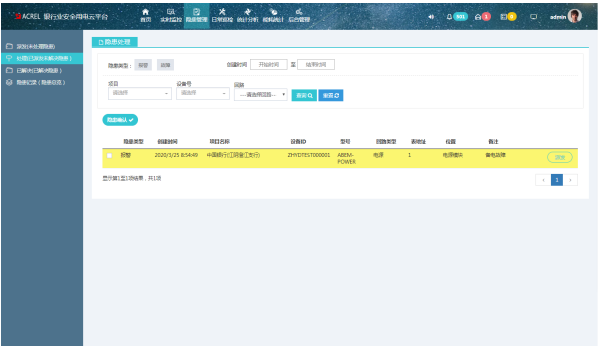Mute the alarm sound speaker icon
This screenshot has height=360, width=604.
click(x=431, y=17)
